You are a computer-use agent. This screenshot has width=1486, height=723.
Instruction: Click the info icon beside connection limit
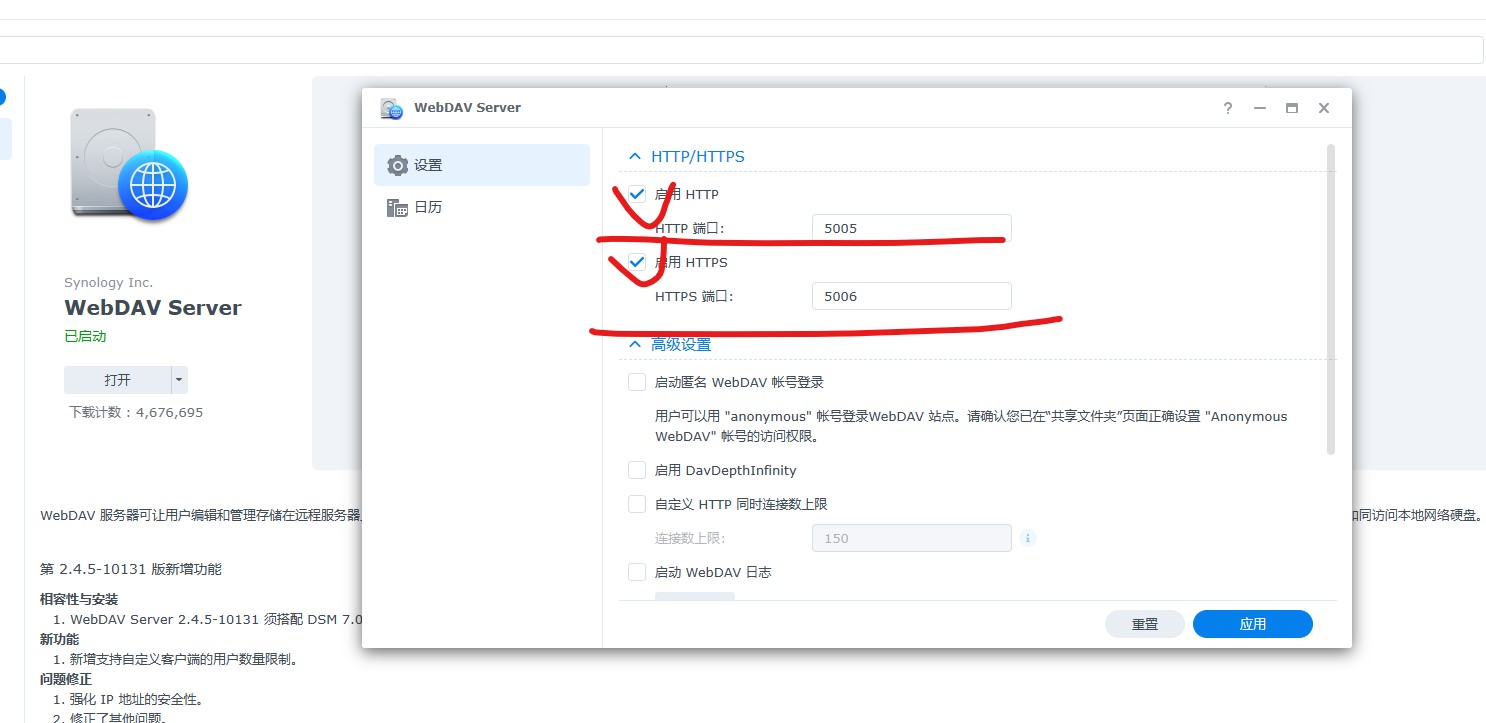coord(1028,538)
